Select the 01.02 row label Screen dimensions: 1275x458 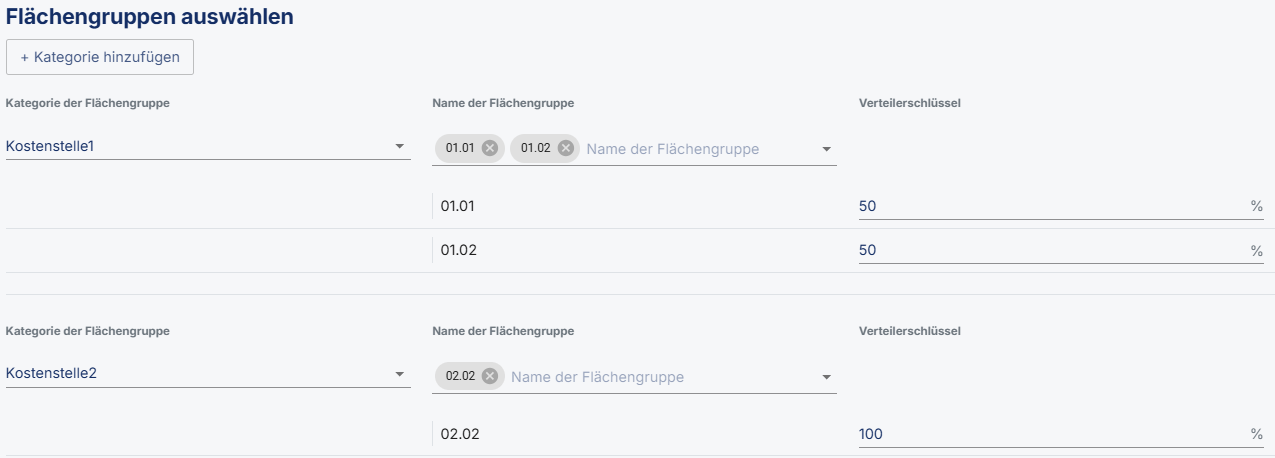(x=459, y=250)
